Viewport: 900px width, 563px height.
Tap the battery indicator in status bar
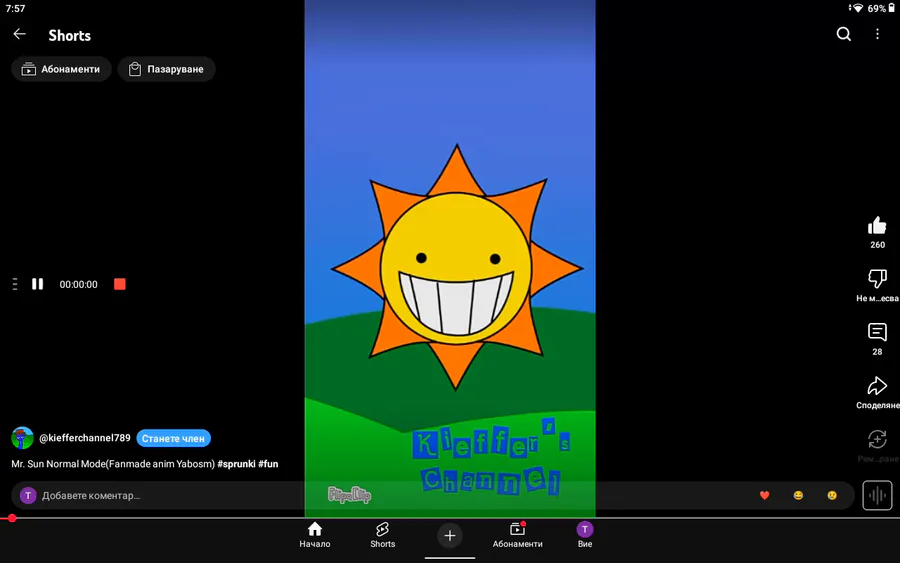(x=891, y=8)
